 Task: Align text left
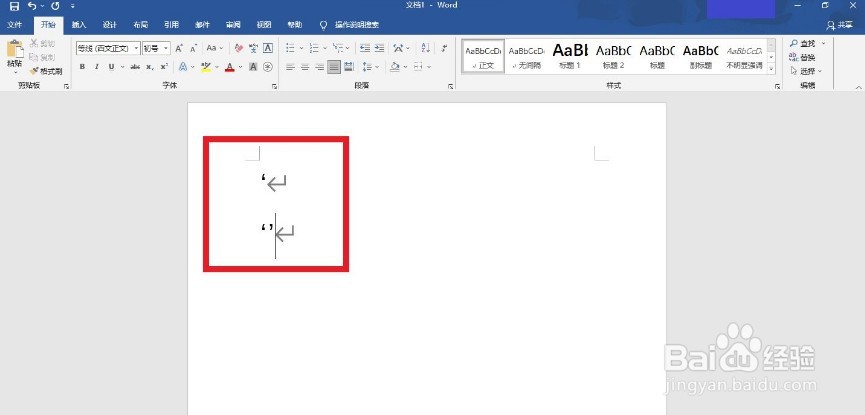pyautogui.click(x=291, y=67)
